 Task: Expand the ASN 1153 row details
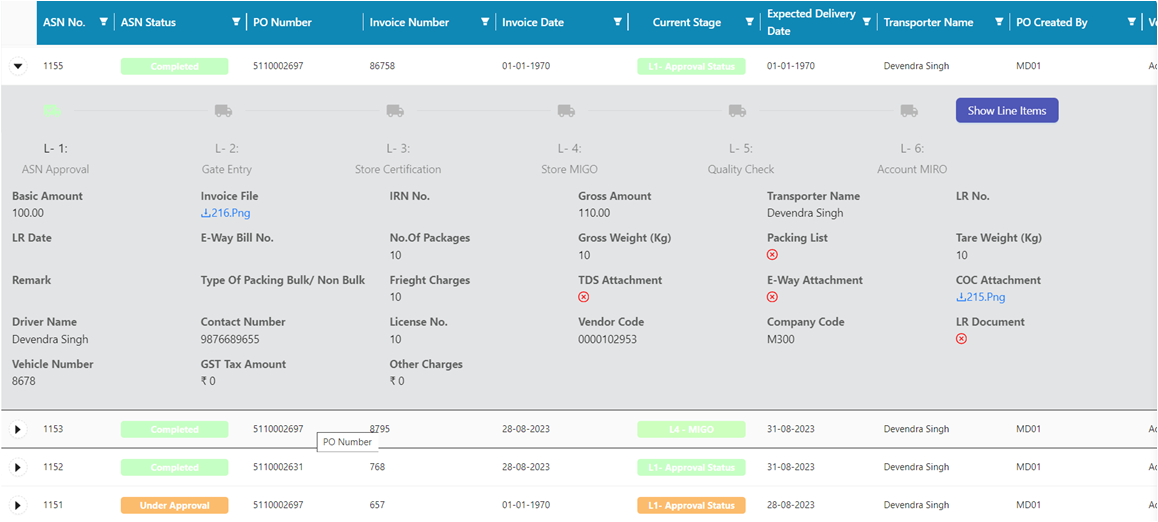(19, 429)
